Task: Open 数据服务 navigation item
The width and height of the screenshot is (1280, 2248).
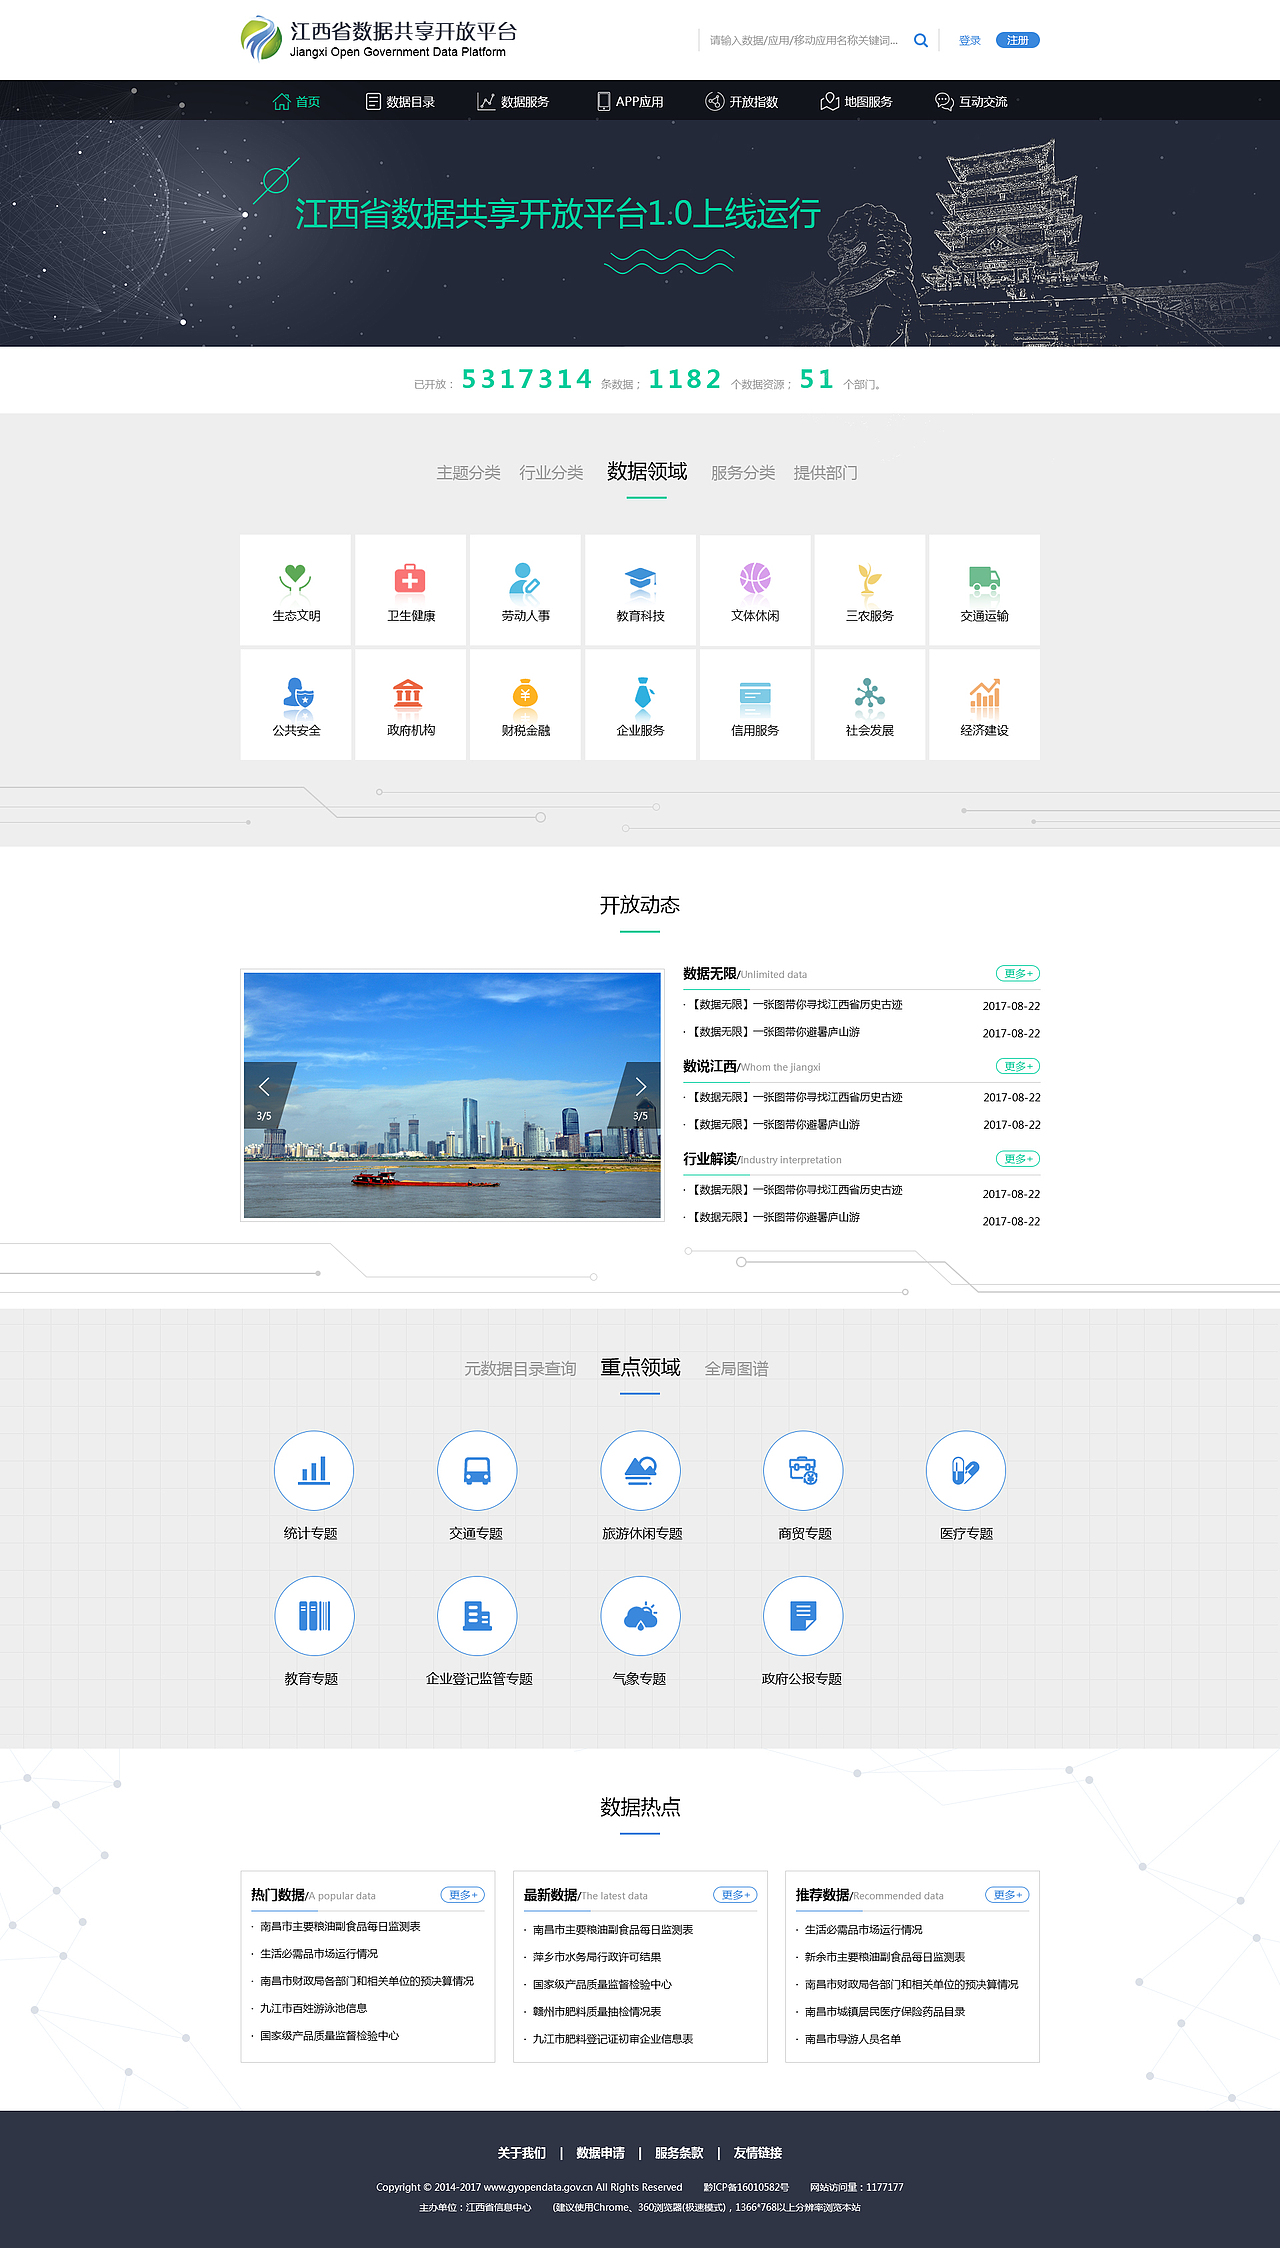Action: click(513, 101)
